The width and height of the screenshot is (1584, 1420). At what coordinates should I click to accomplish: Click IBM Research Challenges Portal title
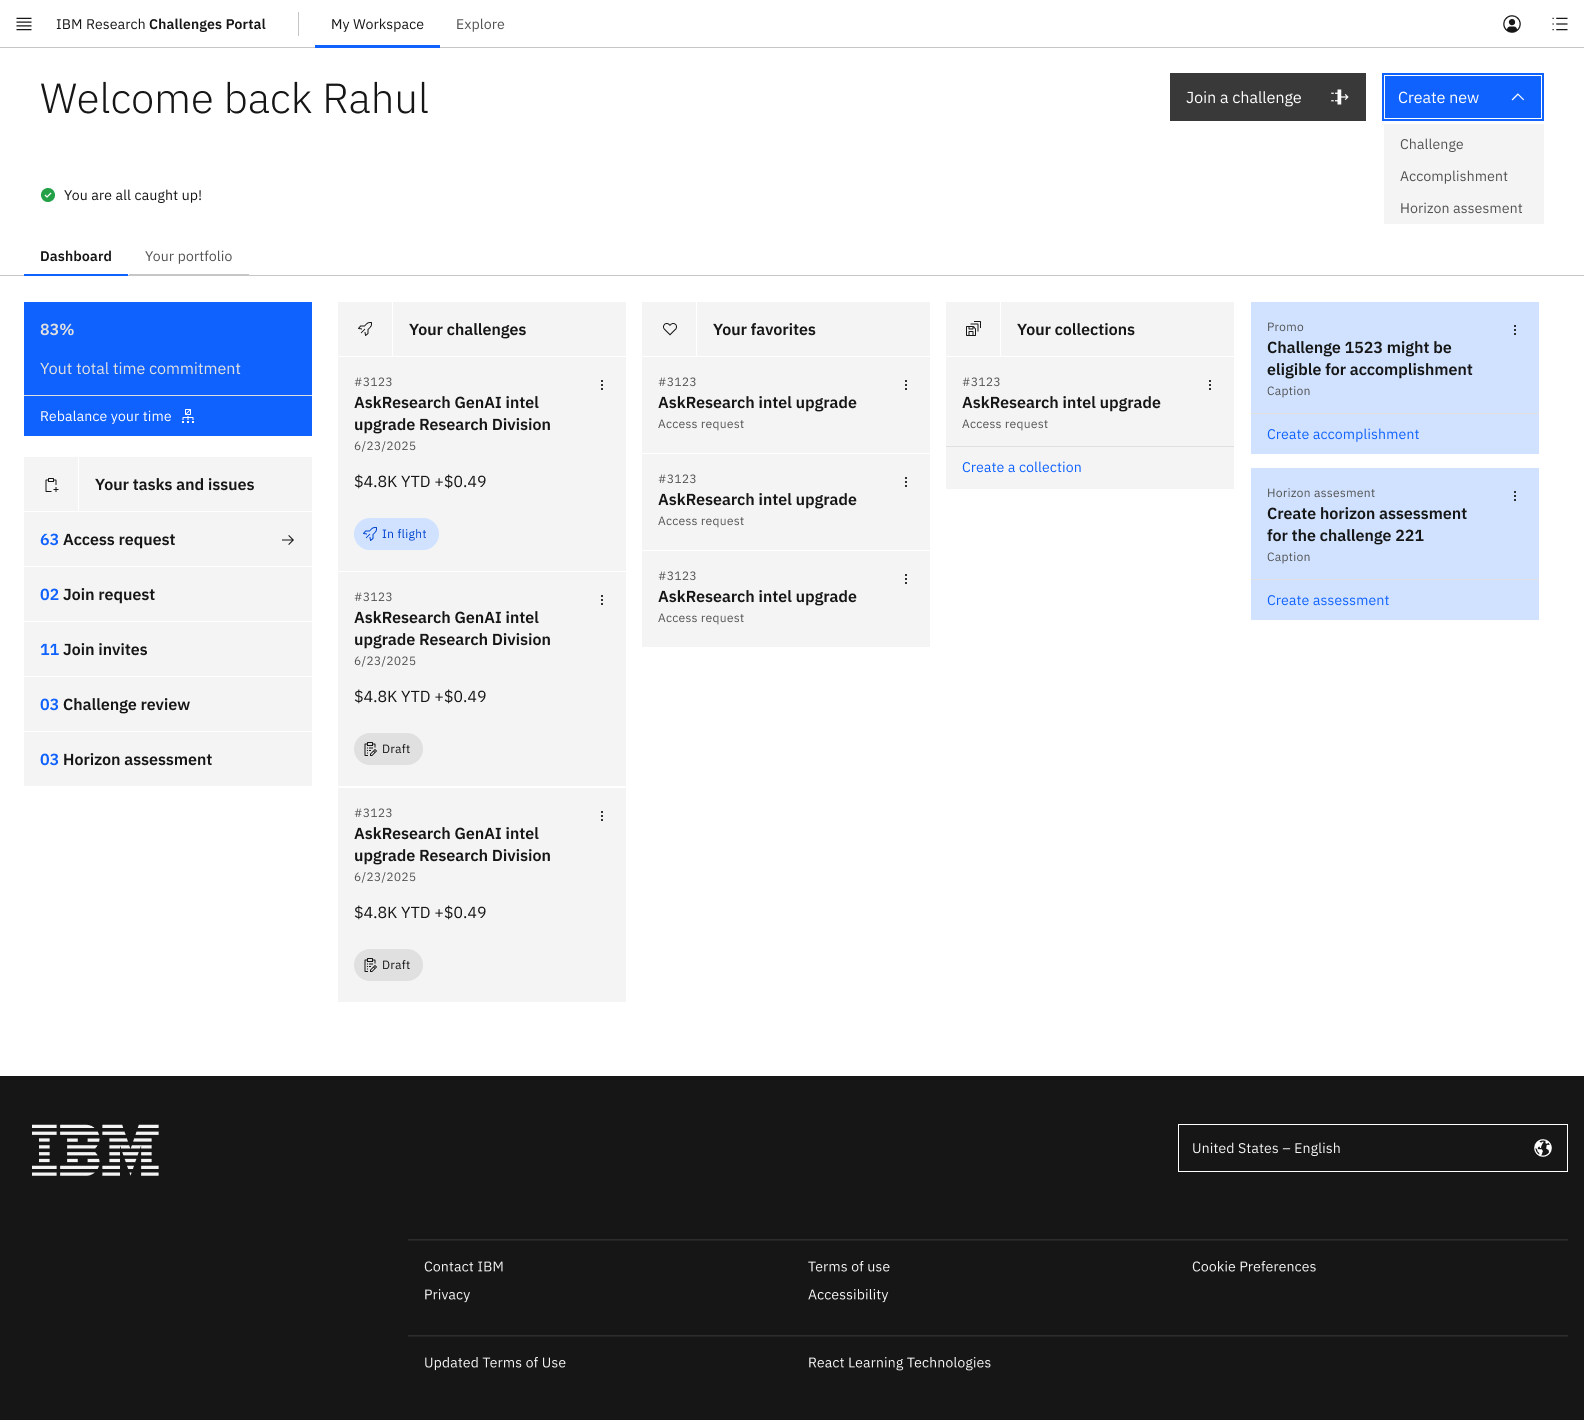[x=161, y=24]
